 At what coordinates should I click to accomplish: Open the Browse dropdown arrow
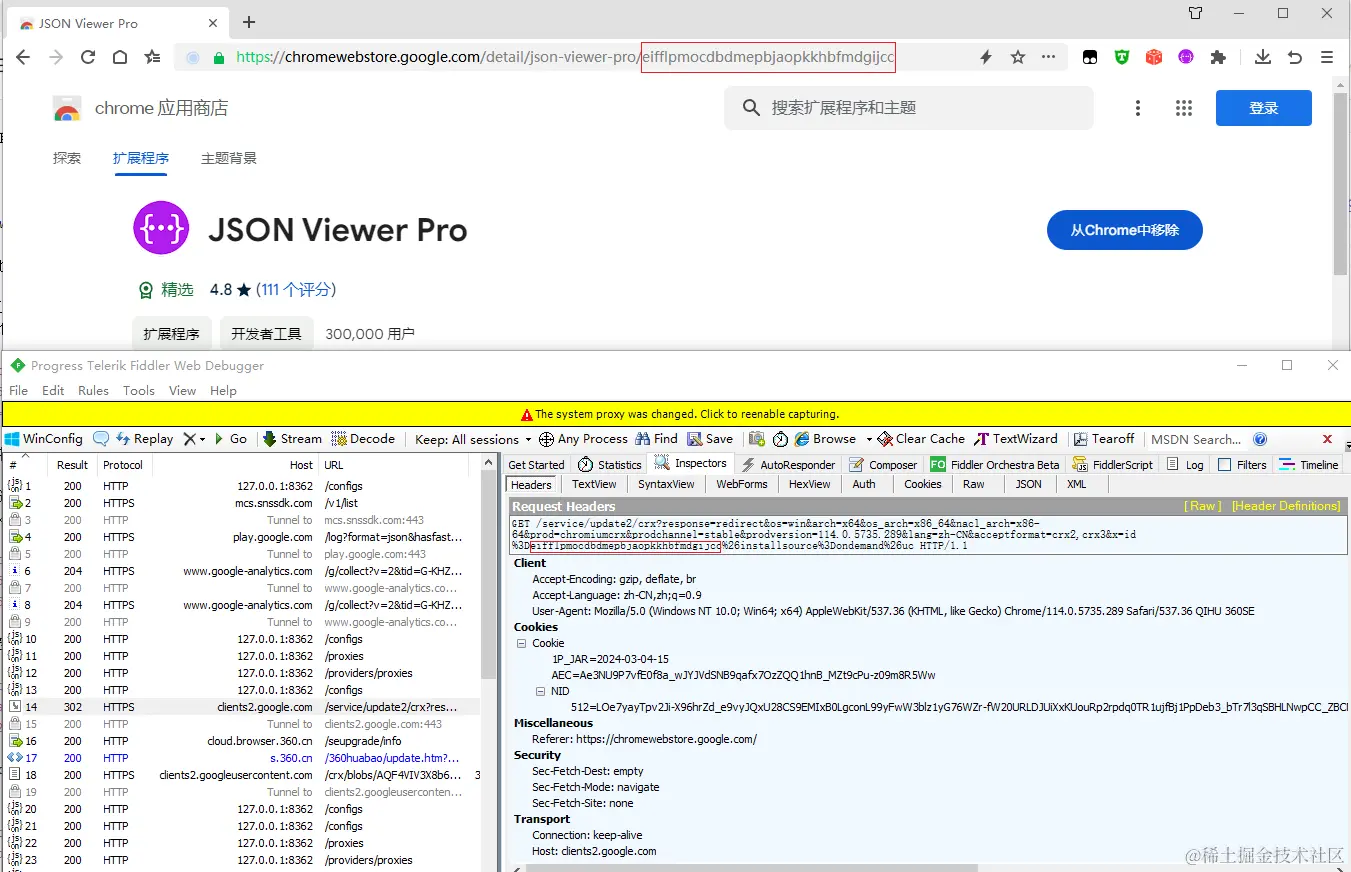[868, 440]
